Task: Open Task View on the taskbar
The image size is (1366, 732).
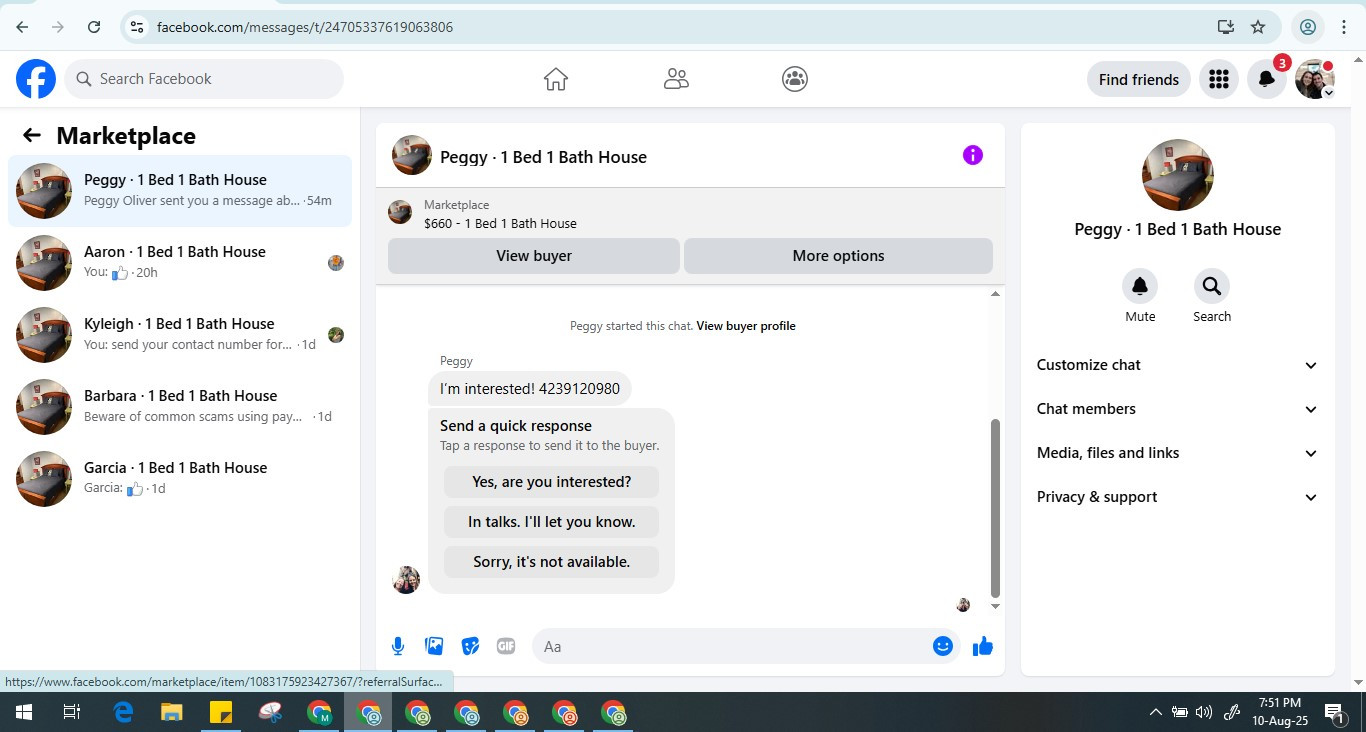Action: 72,712
